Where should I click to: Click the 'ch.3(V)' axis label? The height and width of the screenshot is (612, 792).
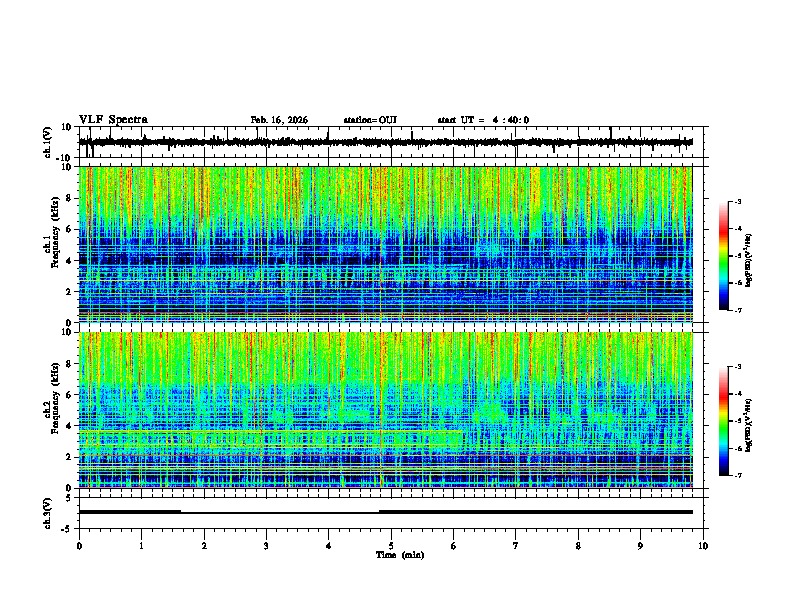48,513
